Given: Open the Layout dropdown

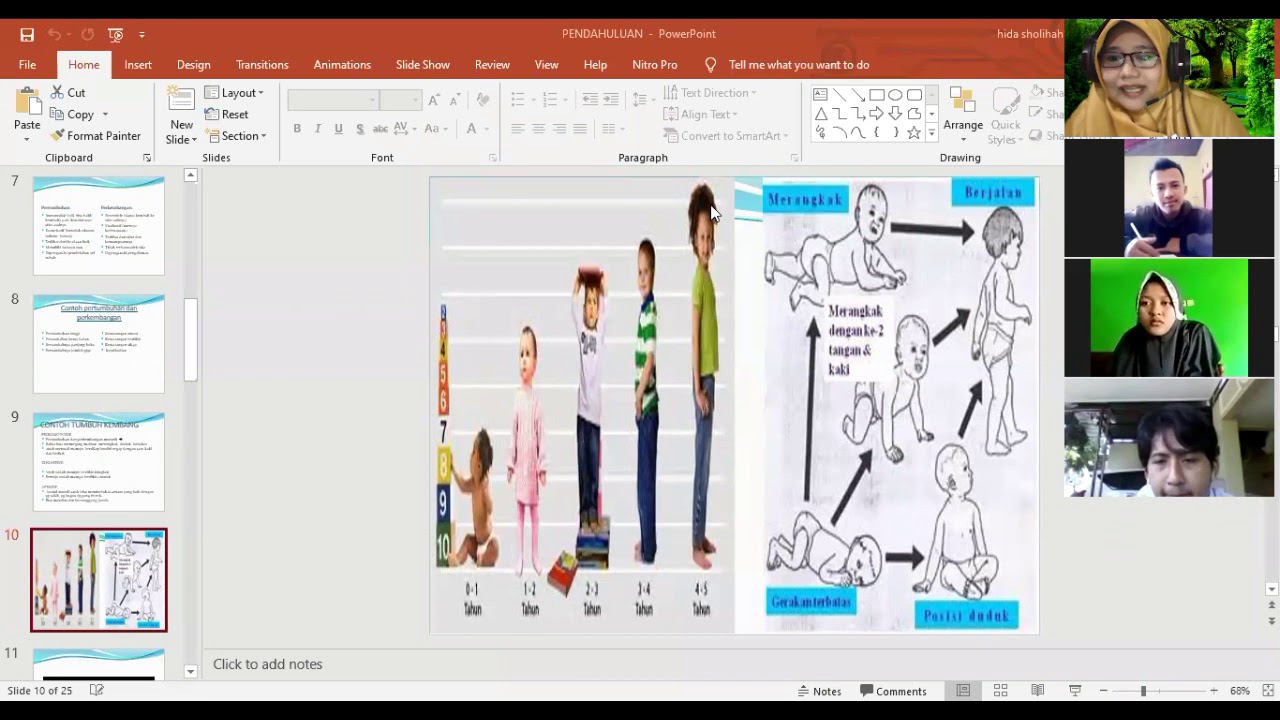Looking at the screenshot, I should [x=235, y=92].
